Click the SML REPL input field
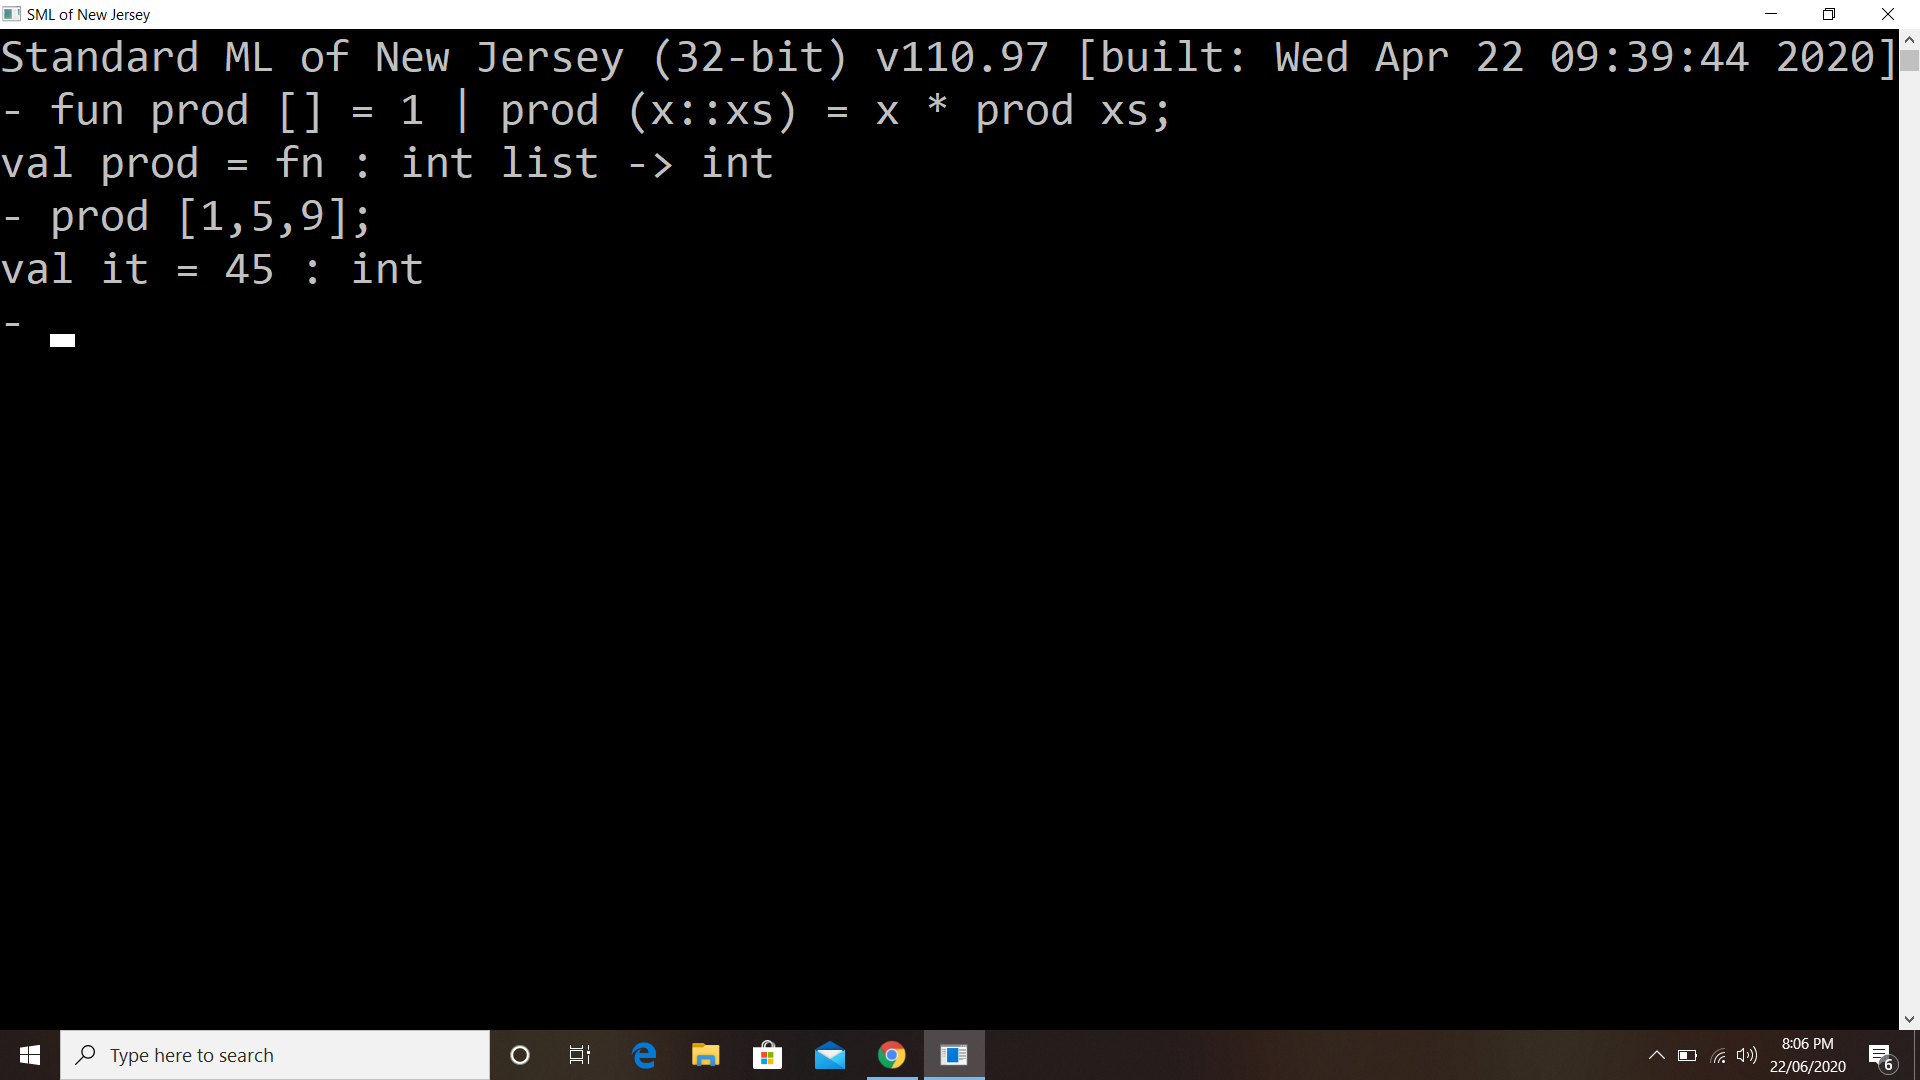 tap(62, 339)
